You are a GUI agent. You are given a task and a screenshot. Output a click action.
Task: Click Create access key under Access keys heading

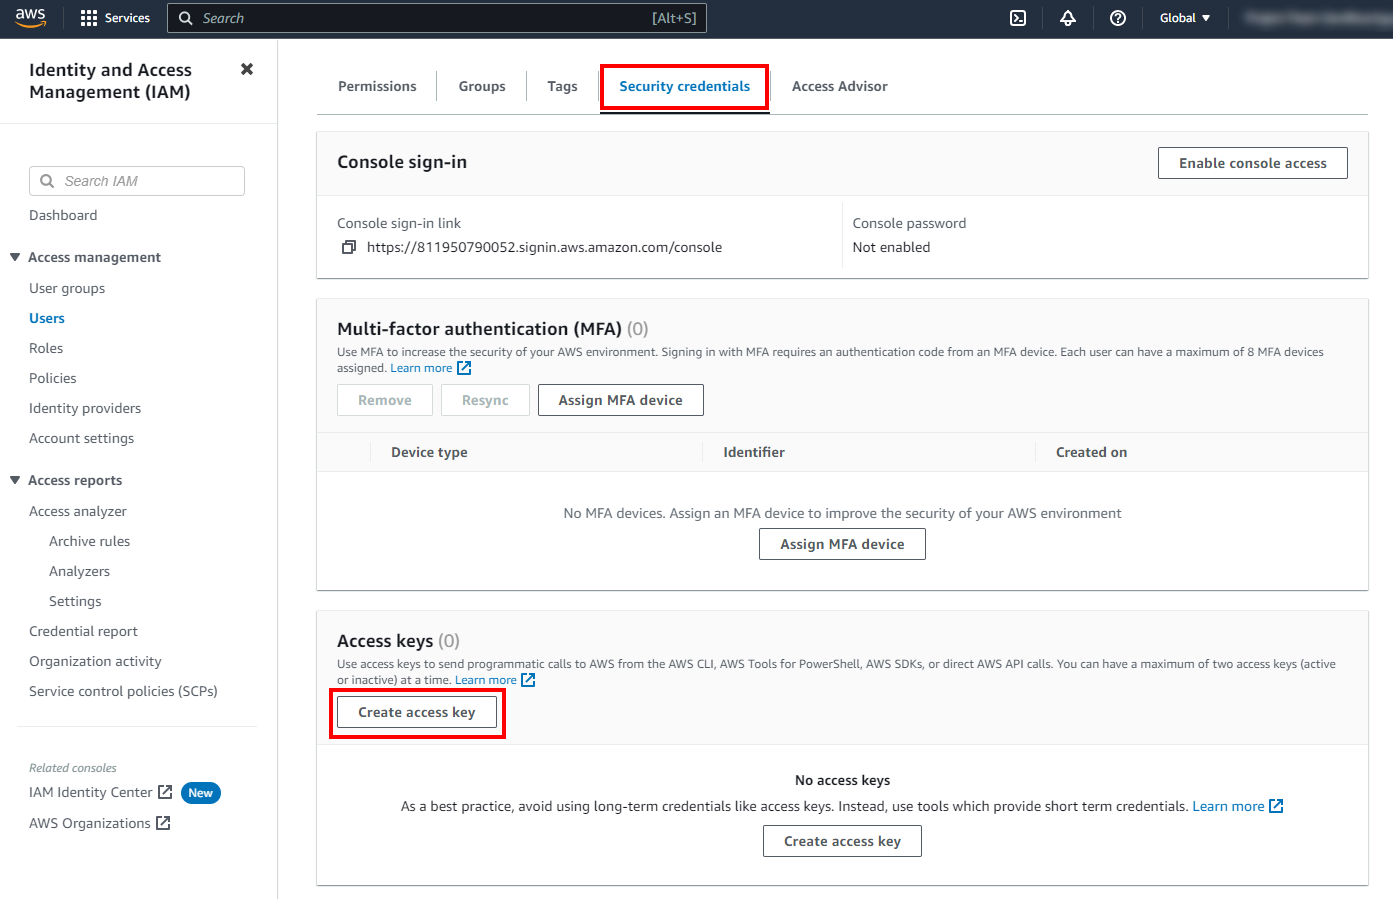(x=417, y=712)
